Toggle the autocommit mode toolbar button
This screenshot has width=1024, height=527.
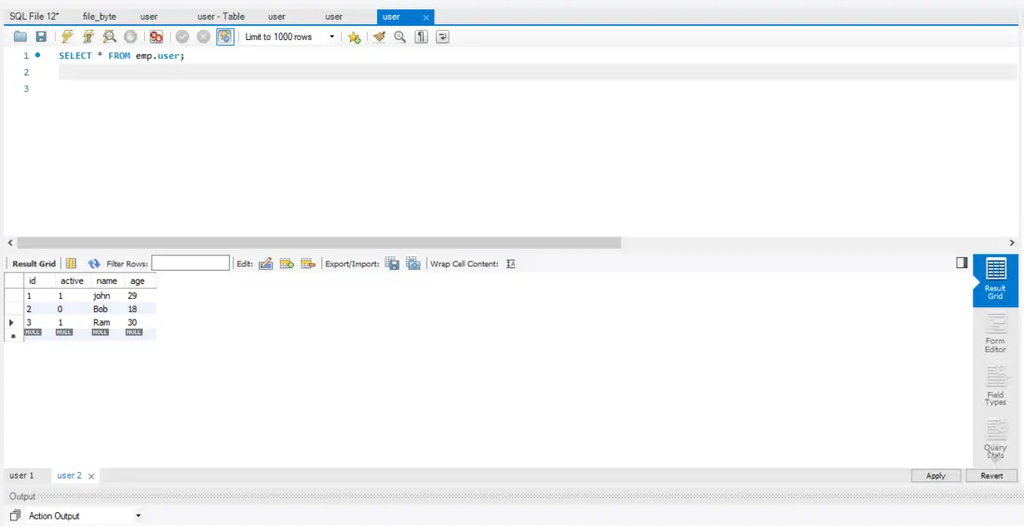(224, 37)
